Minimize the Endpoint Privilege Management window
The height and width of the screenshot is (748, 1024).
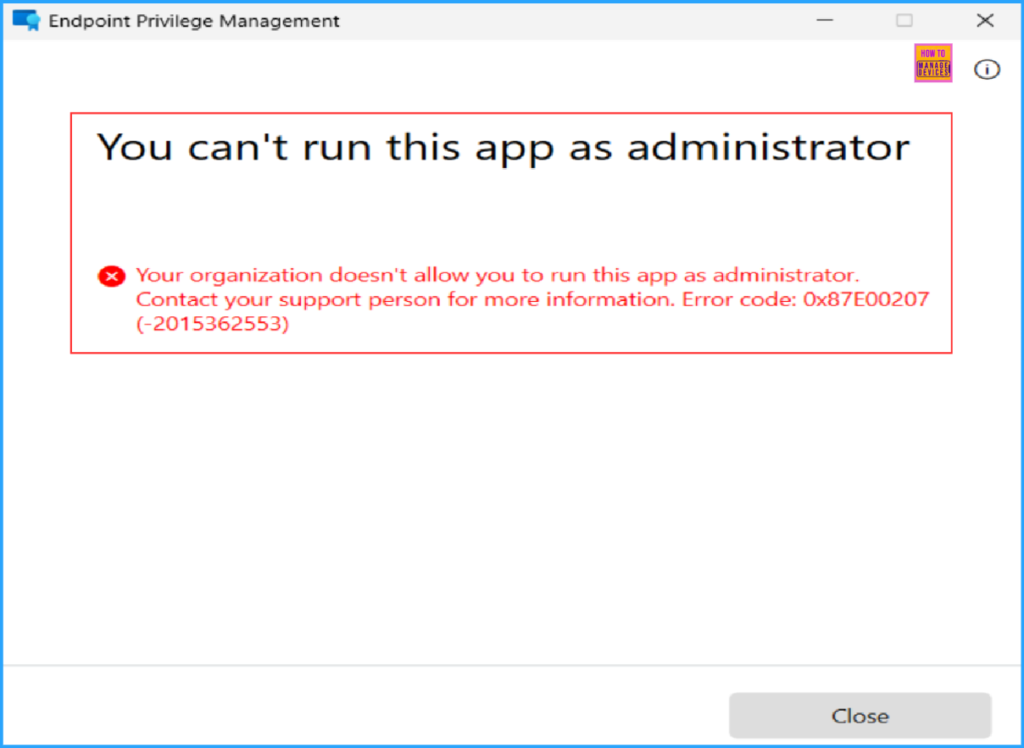(x=825, y=20)
